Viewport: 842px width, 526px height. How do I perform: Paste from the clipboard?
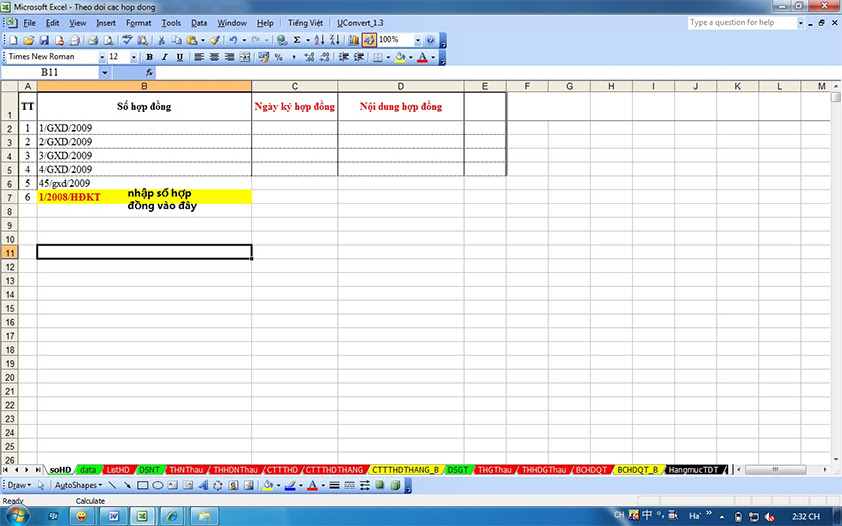(191, 40)
